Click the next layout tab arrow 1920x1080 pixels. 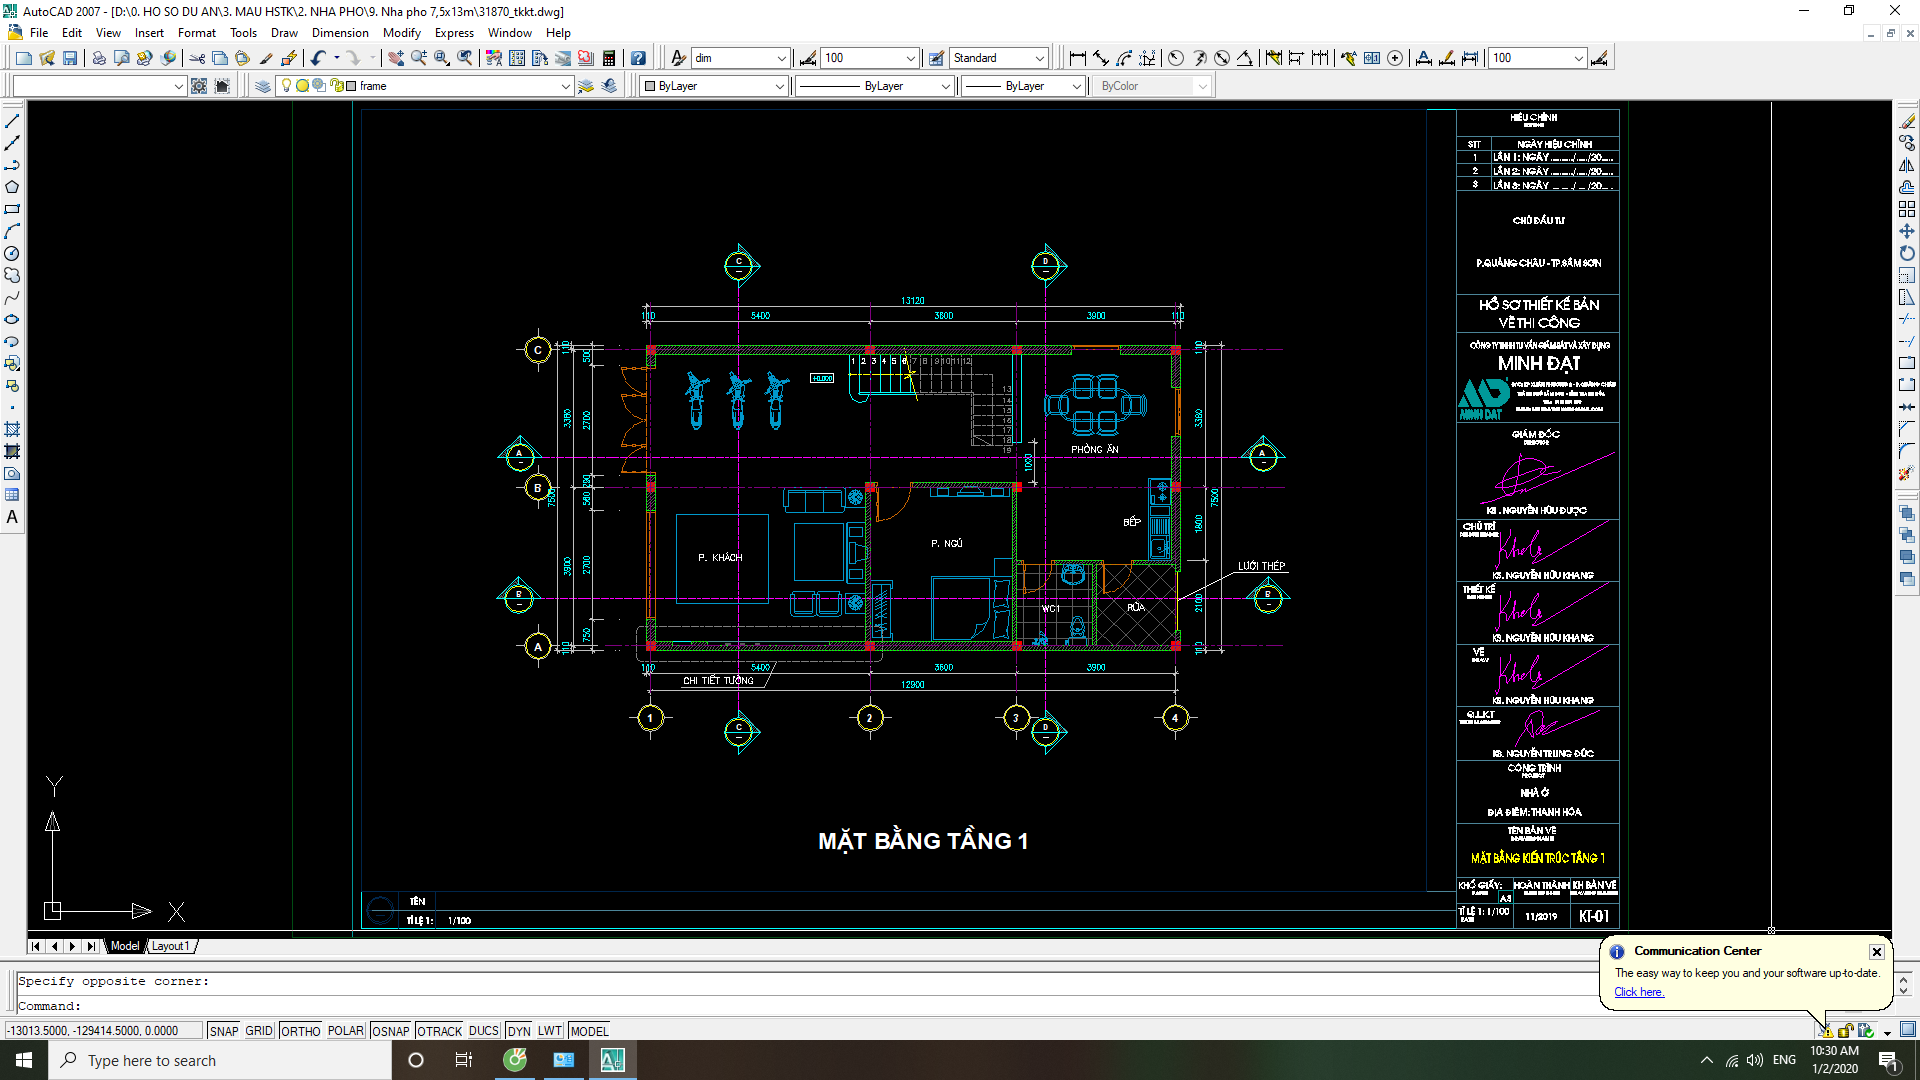72,946
